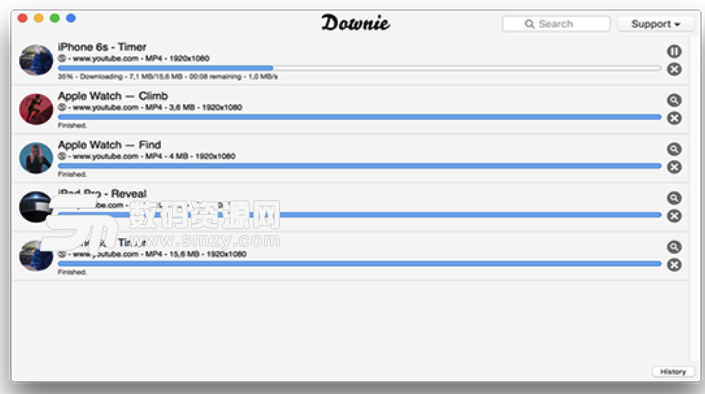Viewport: 705px width, 394px height.
Task: Pause the iPhone 6s - Timer download
Action: point(674,51)
